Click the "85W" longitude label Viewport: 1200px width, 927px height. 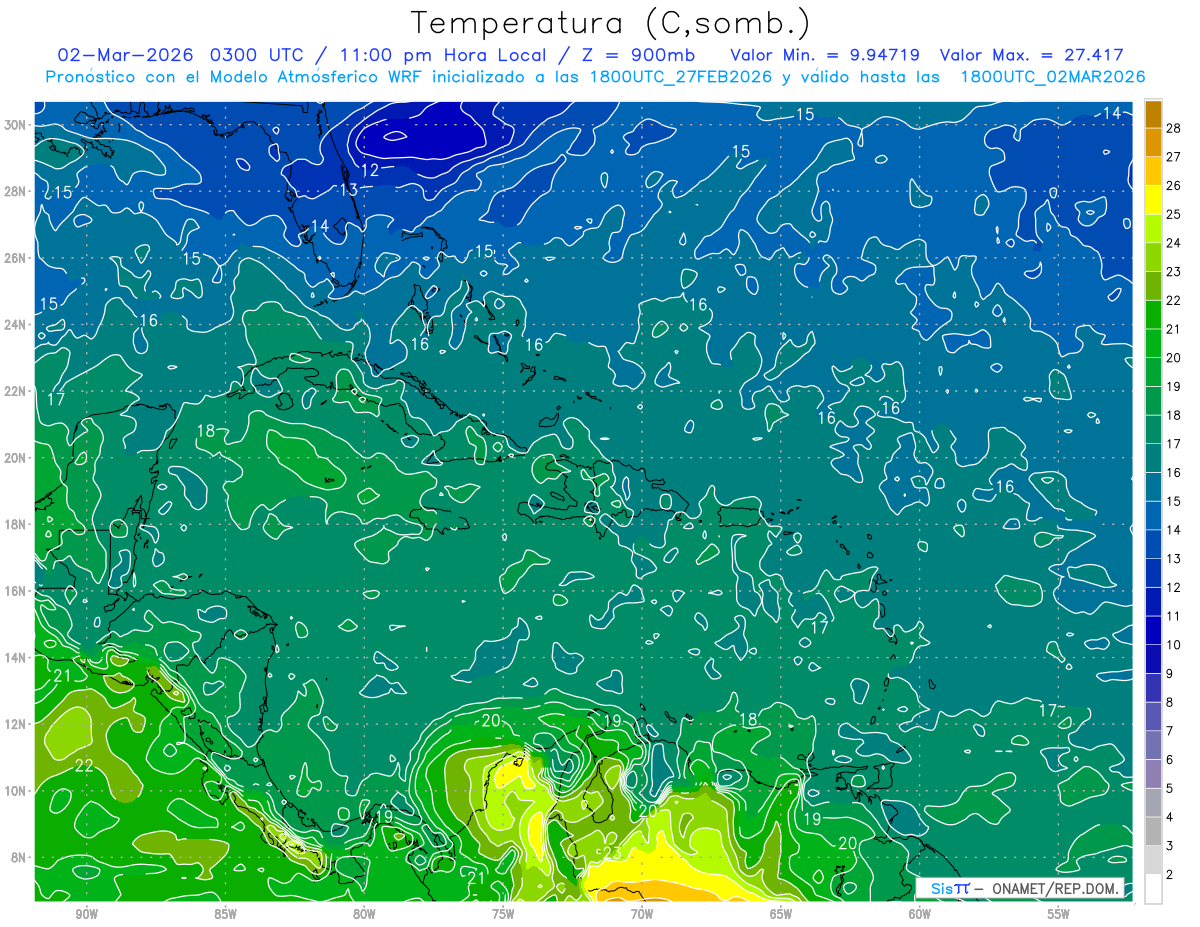pos(225,914)
